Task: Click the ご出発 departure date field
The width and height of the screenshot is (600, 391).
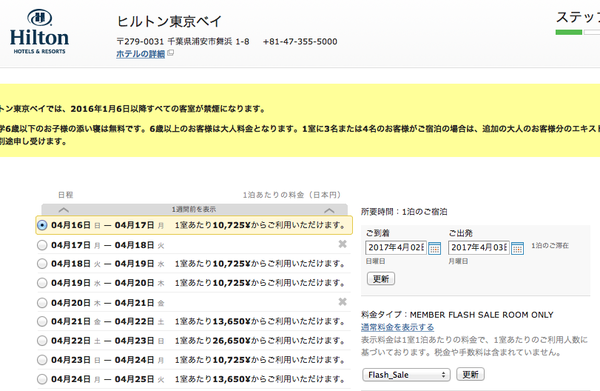Action: pyautogui.click(x=479, y=248)
